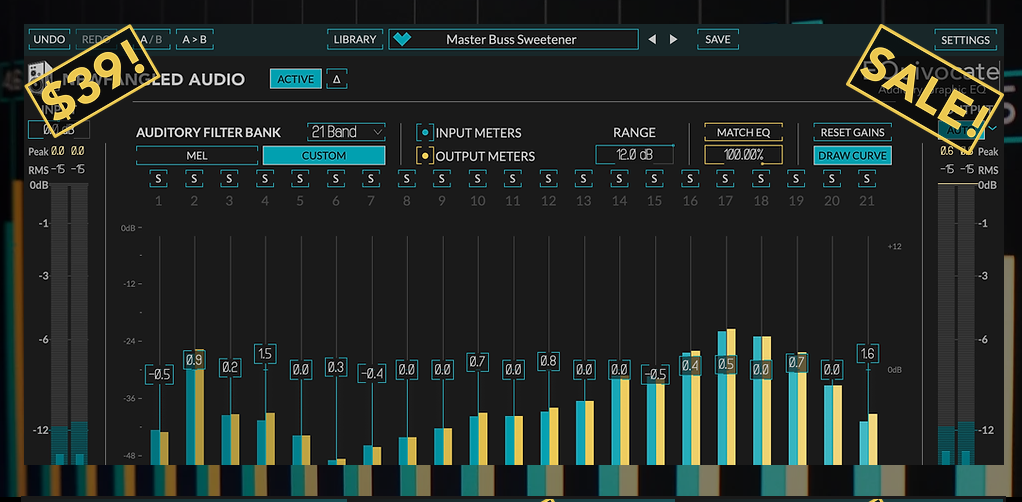Open the Master Buss Sweetener preset selector
Screen dimensions: 1022x502
click(513, 40)
